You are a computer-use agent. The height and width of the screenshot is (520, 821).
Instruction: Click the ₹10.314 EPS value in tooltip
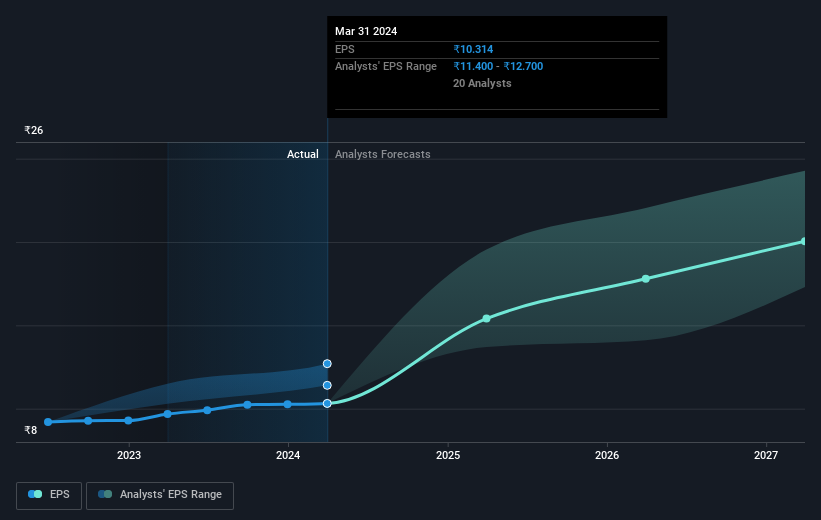point(473,49)
